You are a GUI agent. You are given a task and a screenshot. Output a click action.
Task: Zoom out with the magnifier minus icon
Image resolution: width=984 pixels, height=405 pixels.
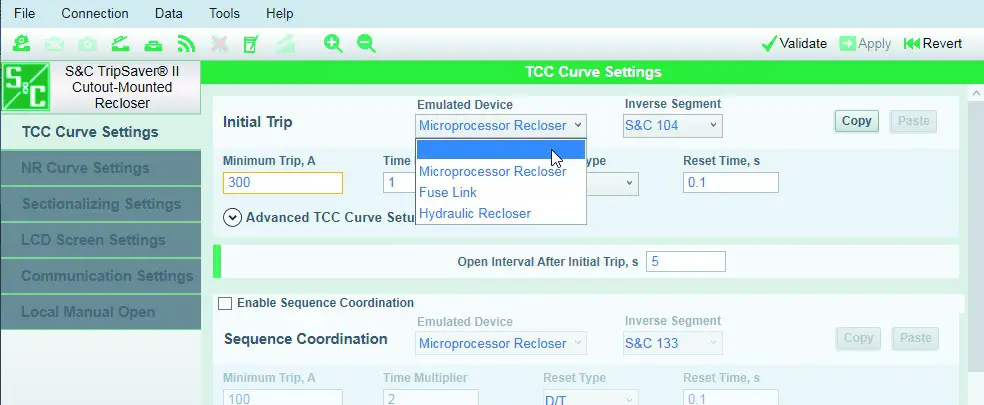[x=366, y=43]
